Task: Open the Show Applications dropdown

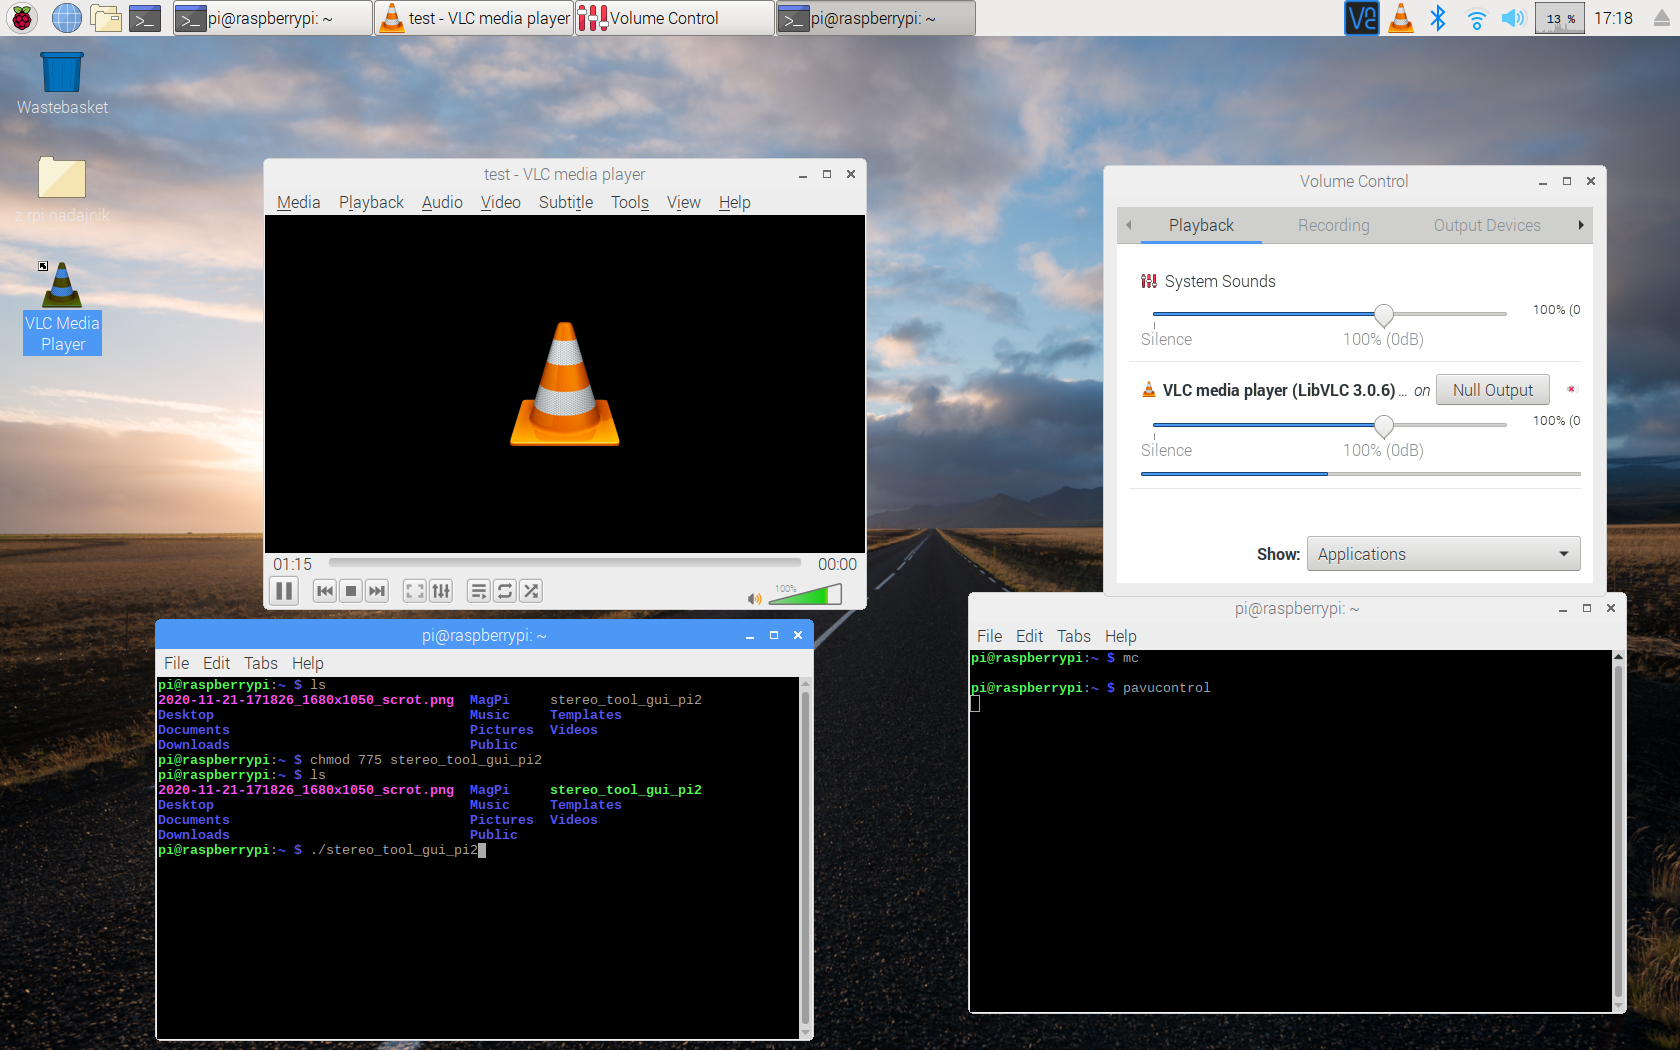Action: point(1443,554)
